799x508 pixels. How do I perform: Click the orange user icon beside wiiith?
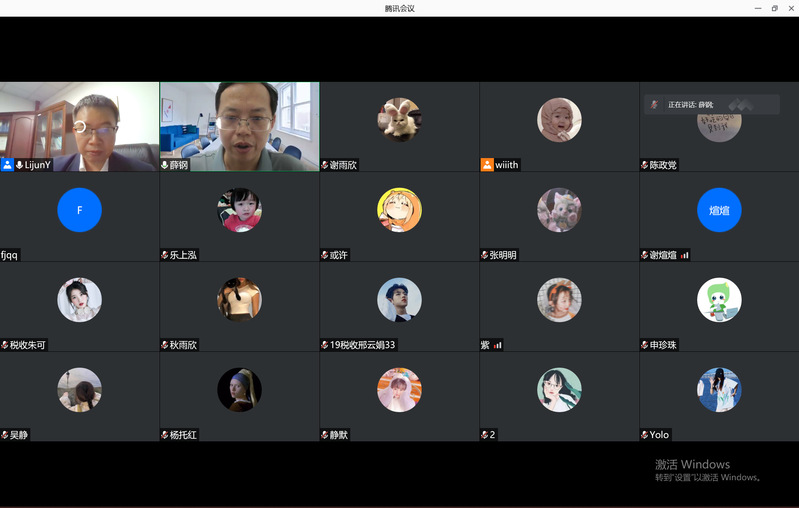click(x=487, y=165)
